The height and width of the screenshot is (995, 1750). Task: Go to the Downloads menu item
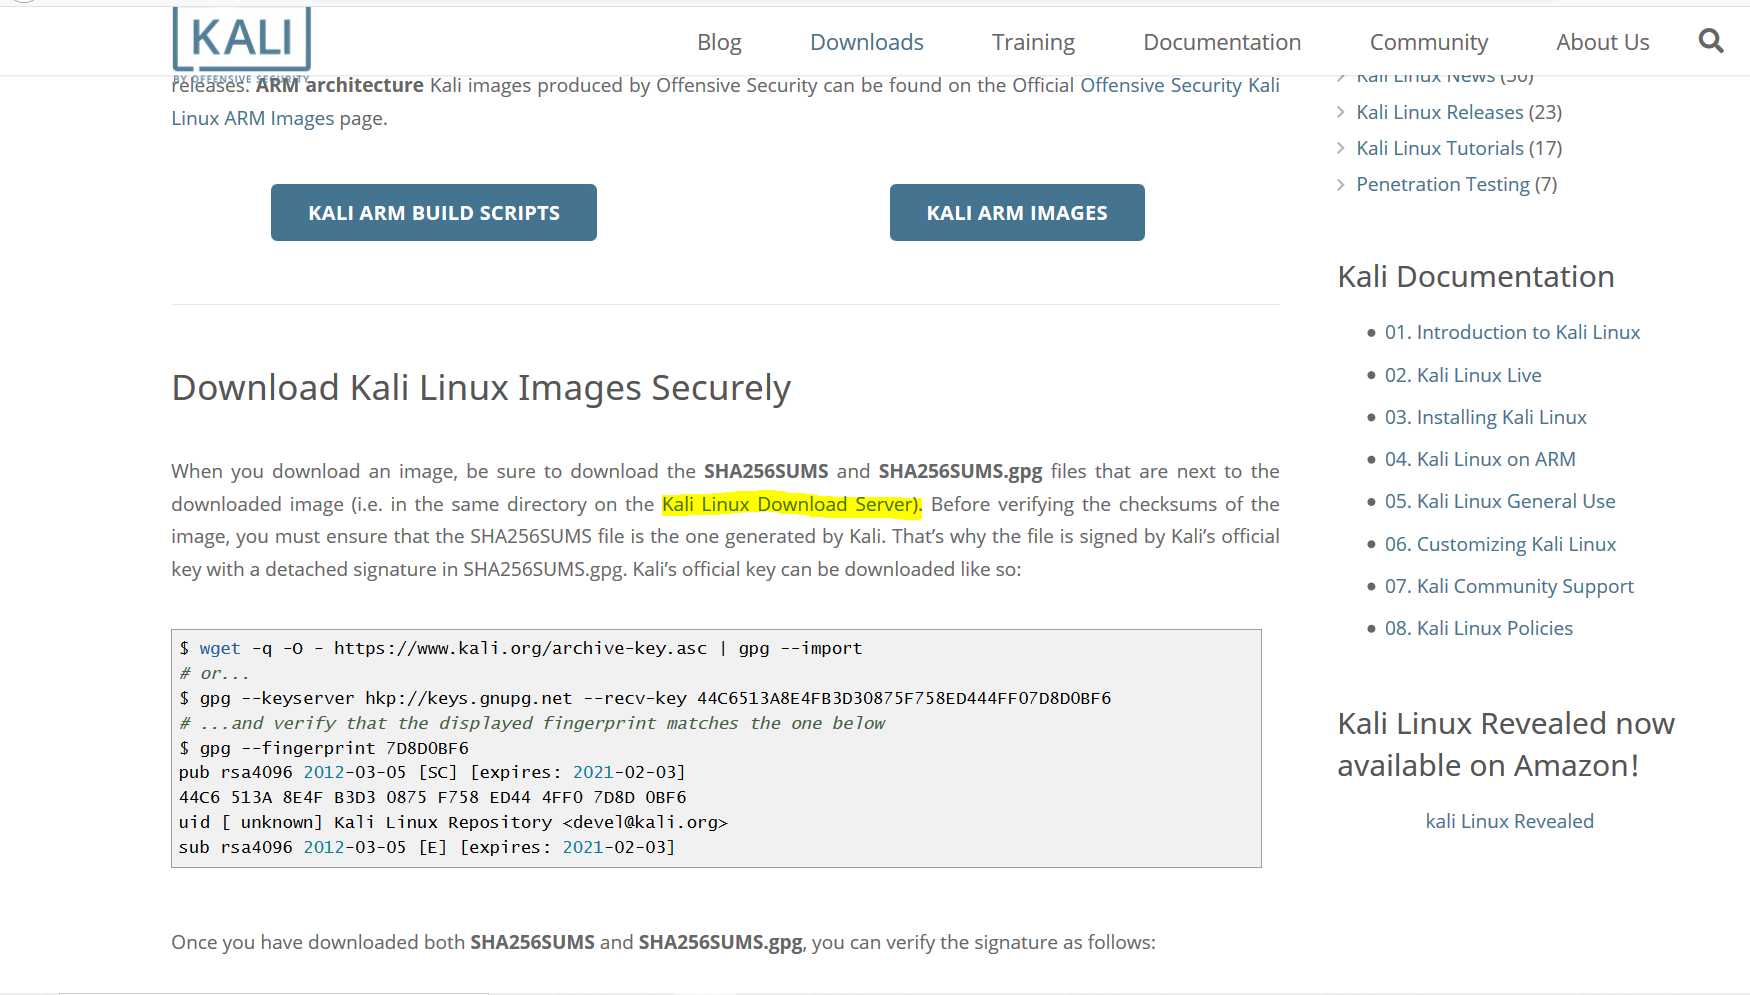[867, 42]
